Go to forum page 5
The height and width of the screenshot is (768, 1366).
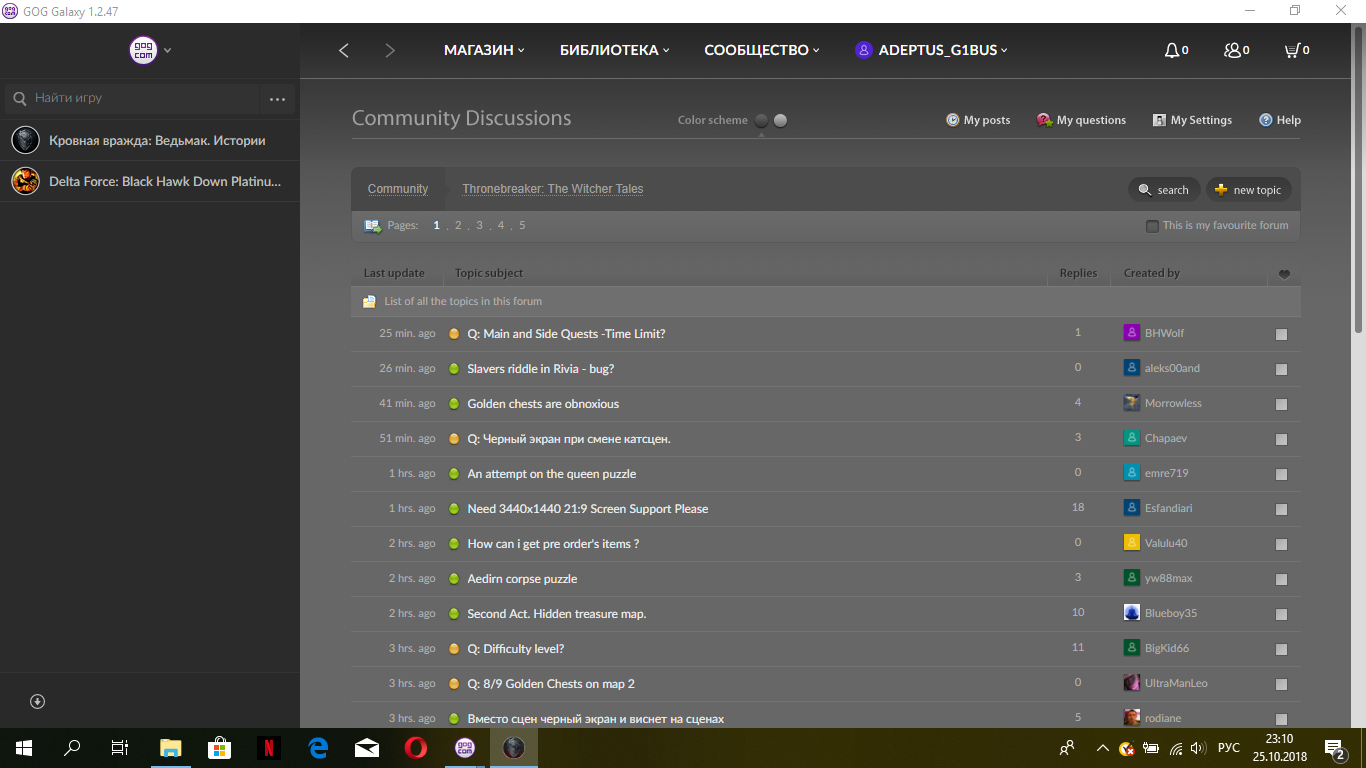click(x=522, y=226)
